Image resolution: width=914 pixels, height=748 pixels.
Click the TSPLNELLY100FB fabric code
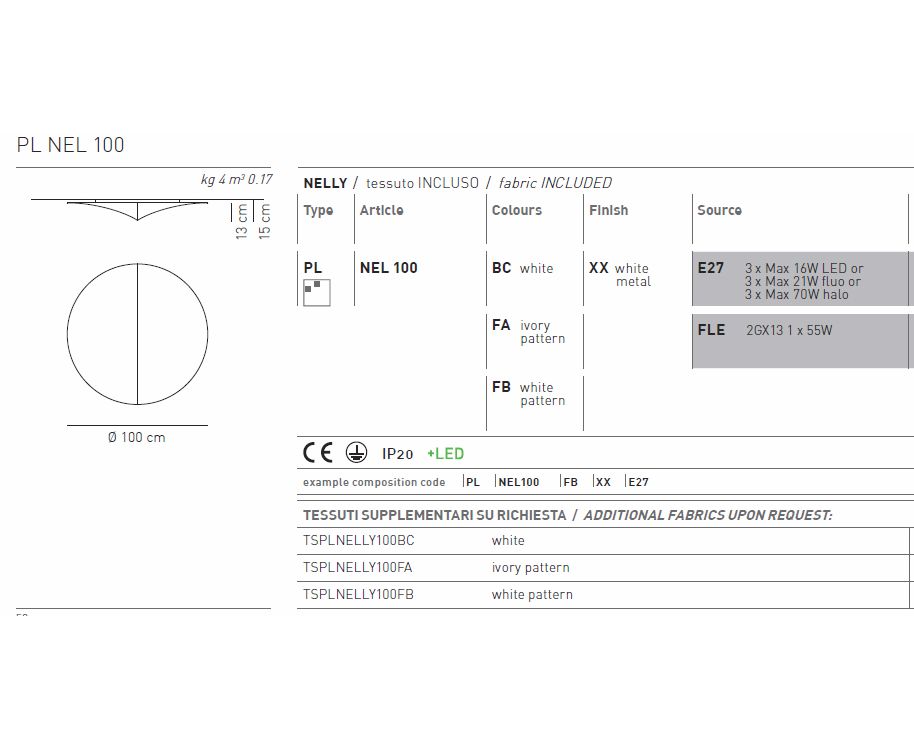pyautogui.click(x=357, y=595)
